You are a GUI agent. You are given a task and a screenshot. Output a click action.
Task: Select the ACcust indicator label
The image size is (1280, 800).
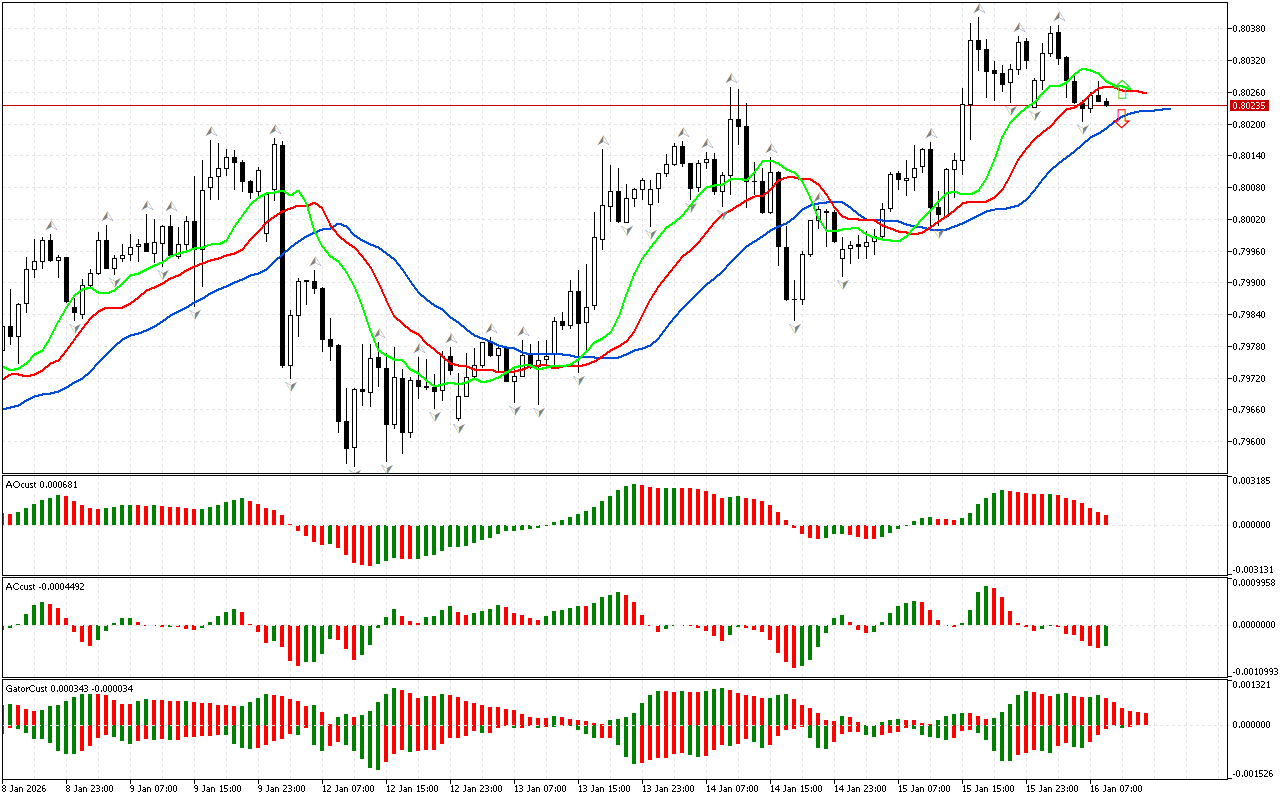coord(44,586)
